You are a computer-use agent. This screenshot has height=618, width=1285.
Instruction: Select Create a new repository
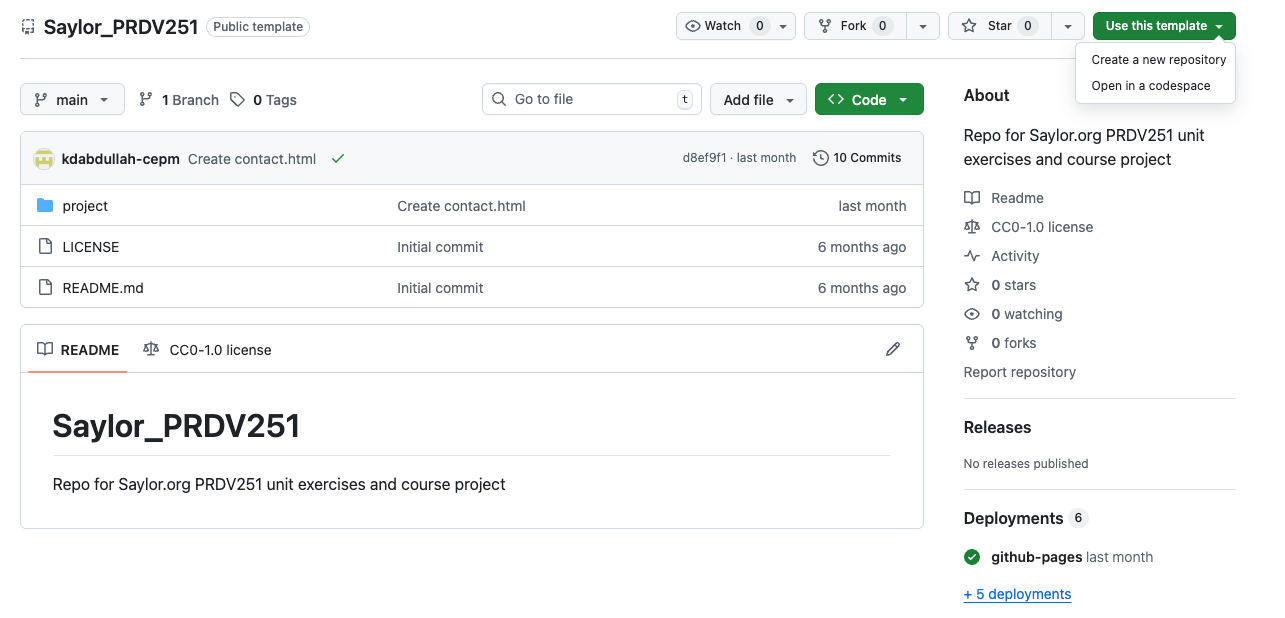coord(1158,60)
